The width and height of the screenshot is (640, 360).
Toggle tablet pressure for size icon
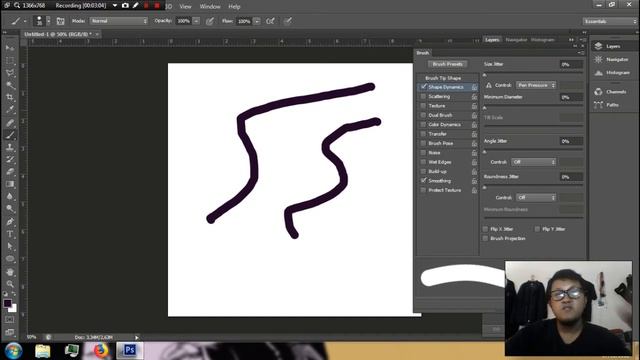pos(288,21)
